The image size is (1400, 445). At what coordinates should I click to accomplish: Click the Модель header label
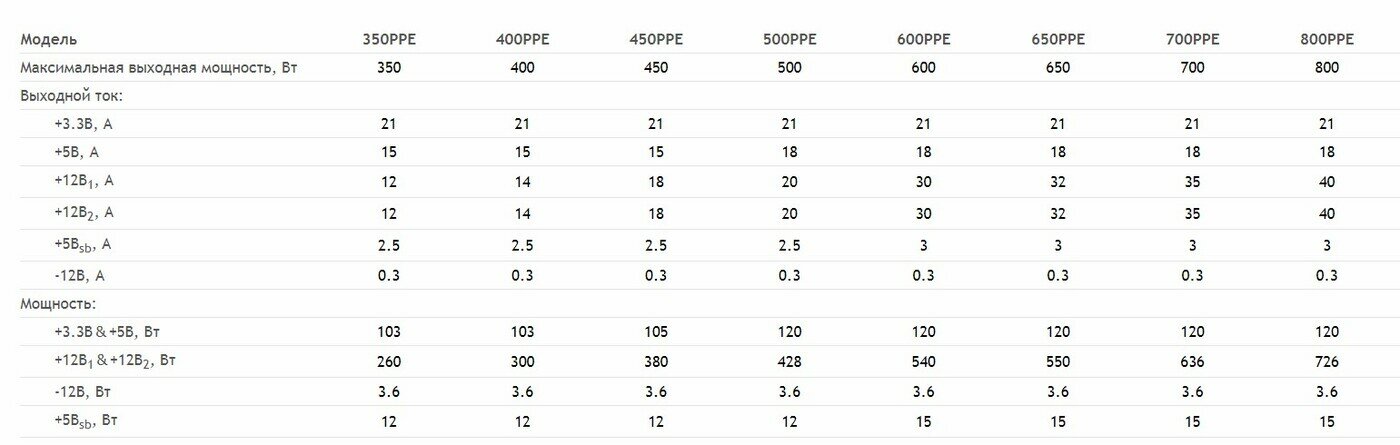(49, 40)
